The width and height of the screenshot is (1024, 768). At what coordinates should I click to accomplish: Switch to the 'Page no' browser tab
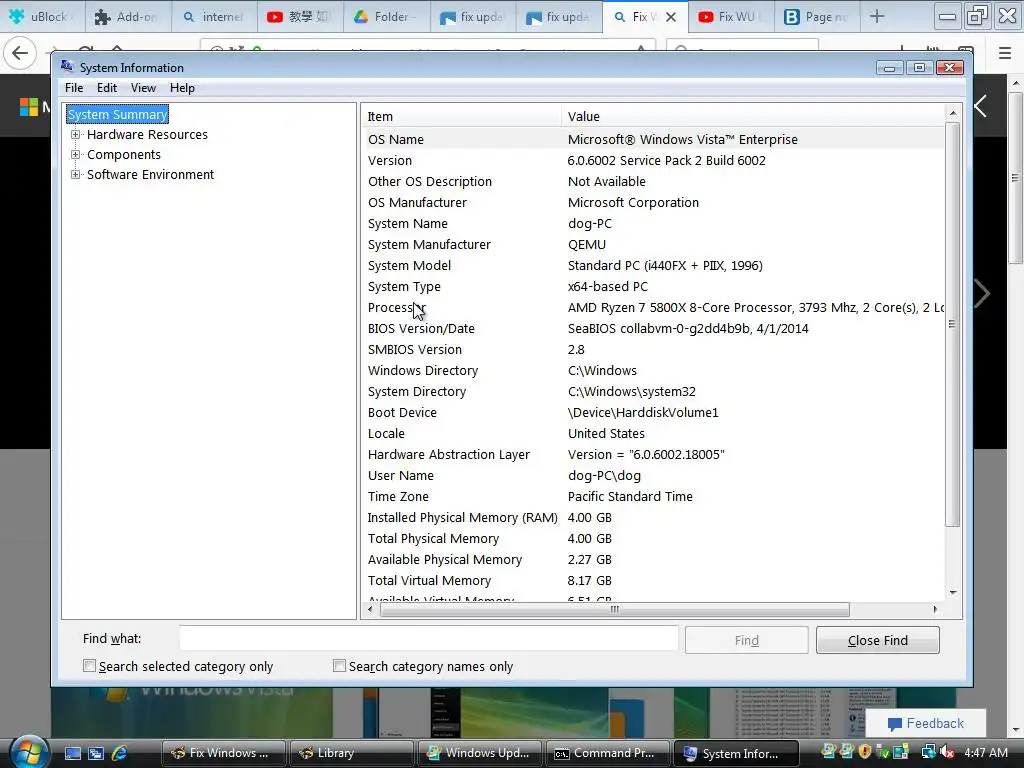[x=817, y=16]
